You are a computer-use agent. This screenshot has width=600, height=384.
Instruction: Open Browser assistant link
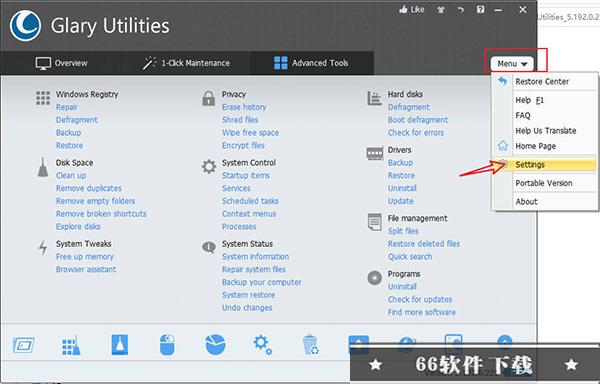(86, 269)
